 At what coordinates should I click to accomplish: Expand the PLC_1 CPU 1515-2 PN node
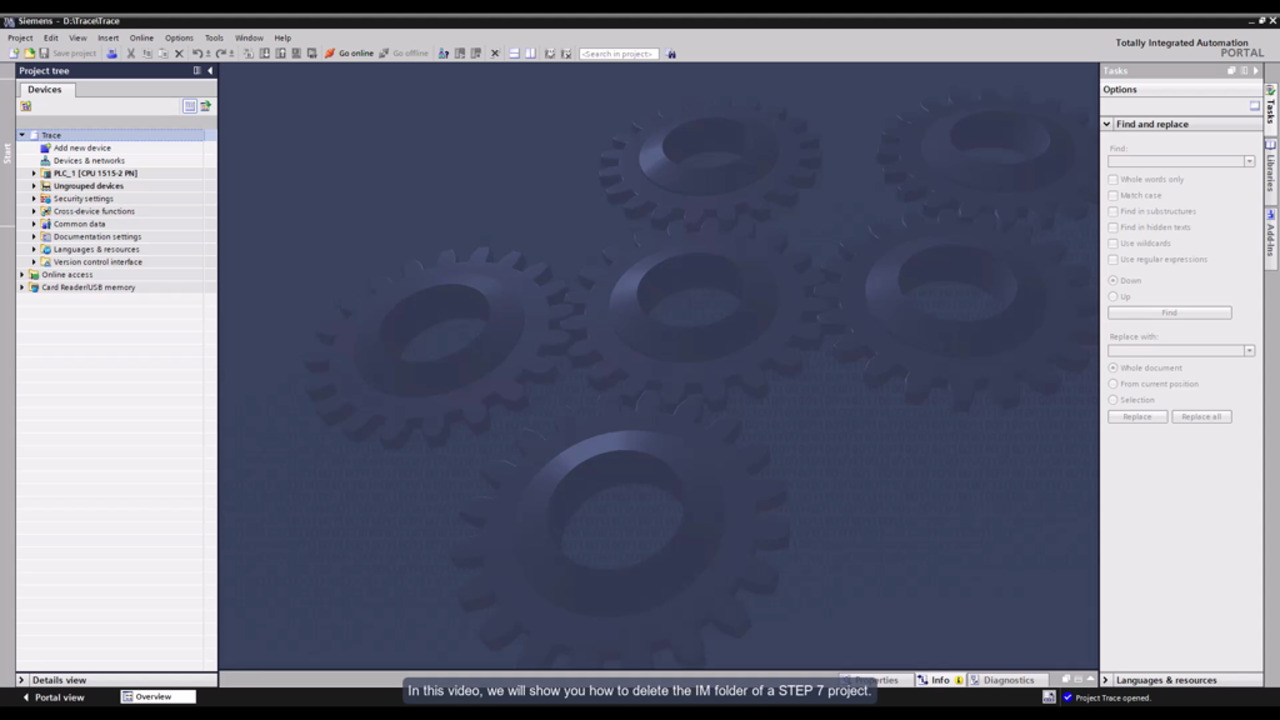pos(33,173)
